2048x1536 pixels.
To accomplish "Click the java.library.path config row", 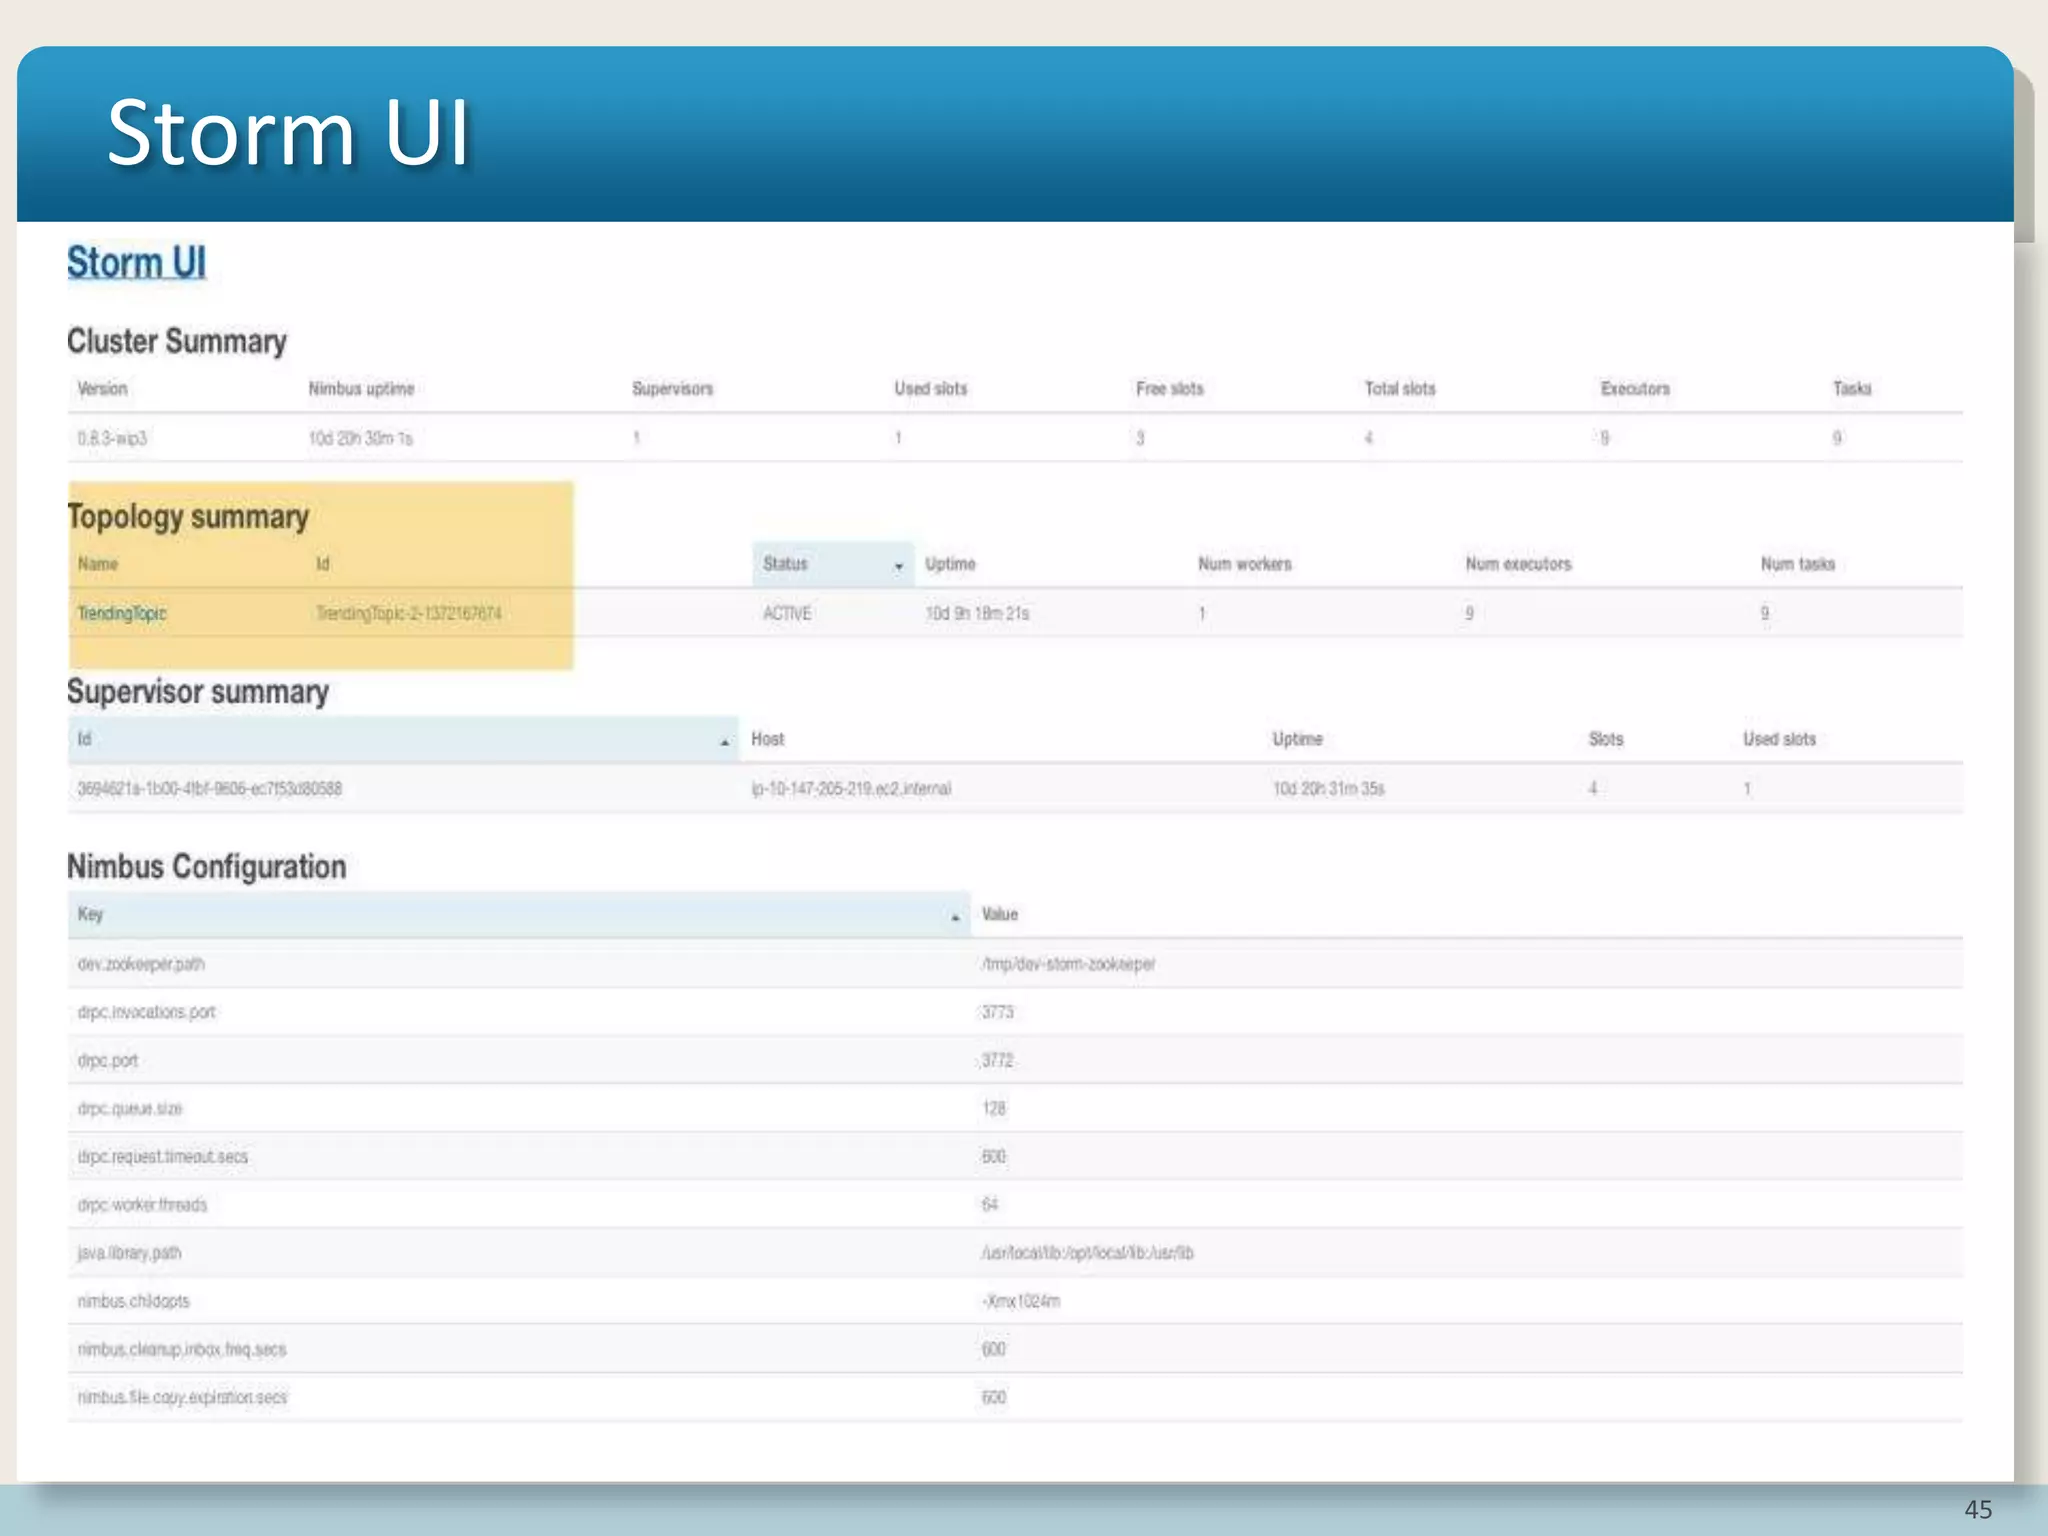I will pyautogui.click(x=129, y=1253).
